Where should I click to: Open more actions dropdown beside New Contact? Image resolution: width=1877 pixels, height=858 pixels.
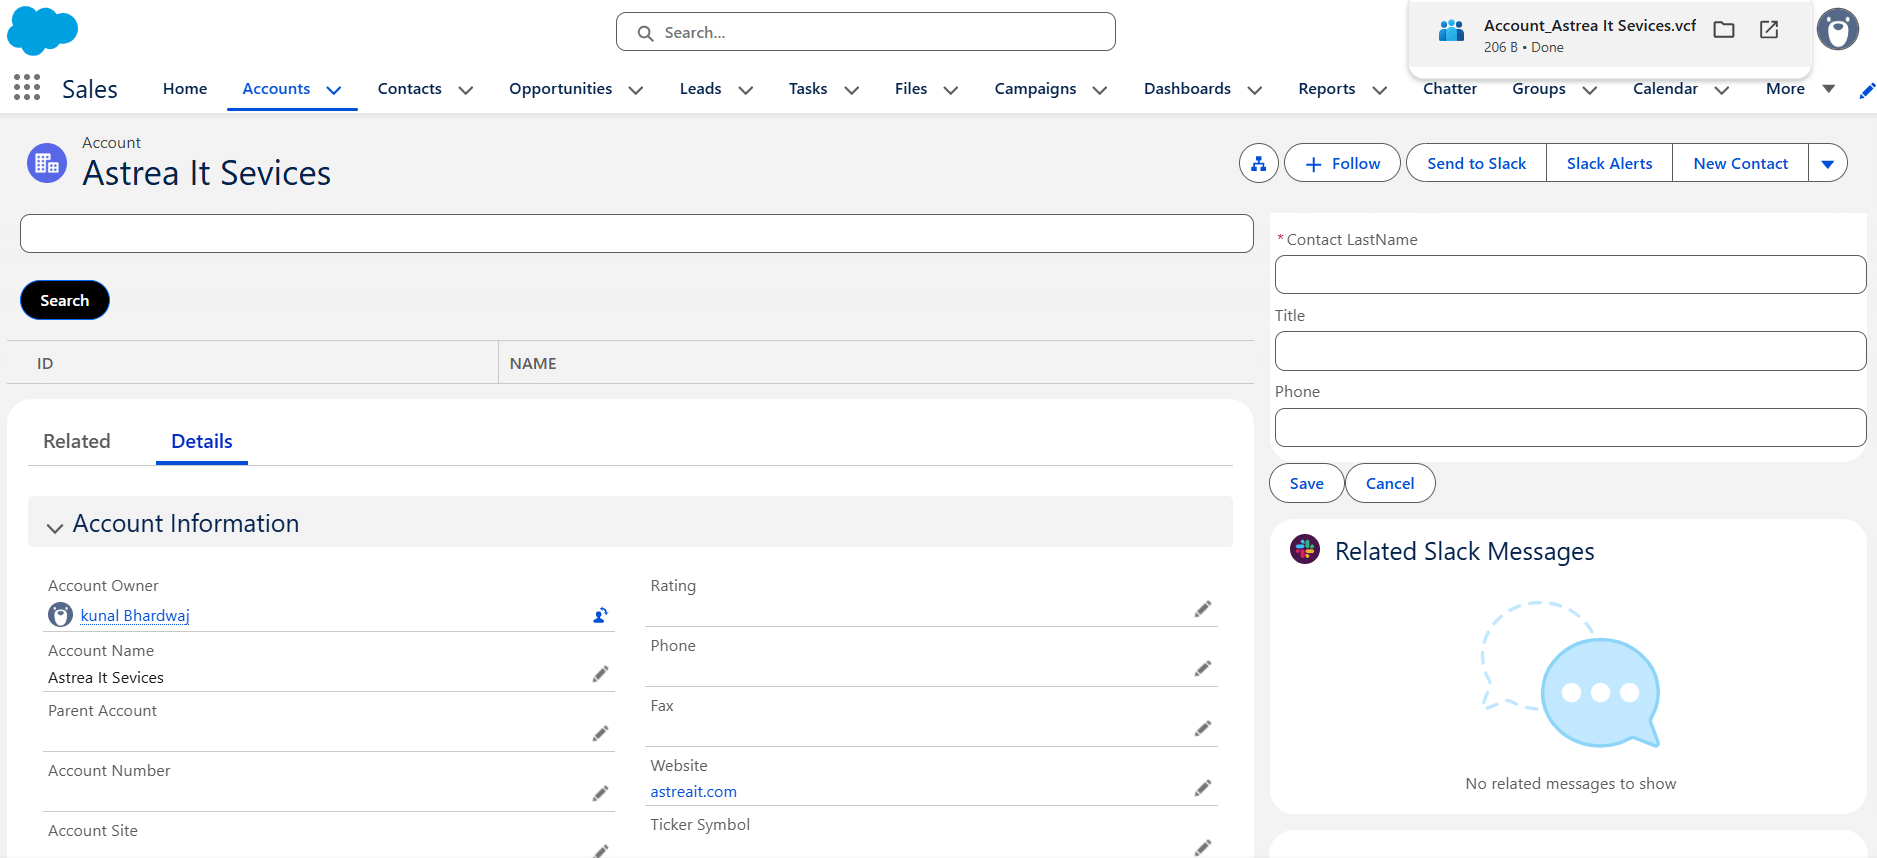click(1827, 164)
